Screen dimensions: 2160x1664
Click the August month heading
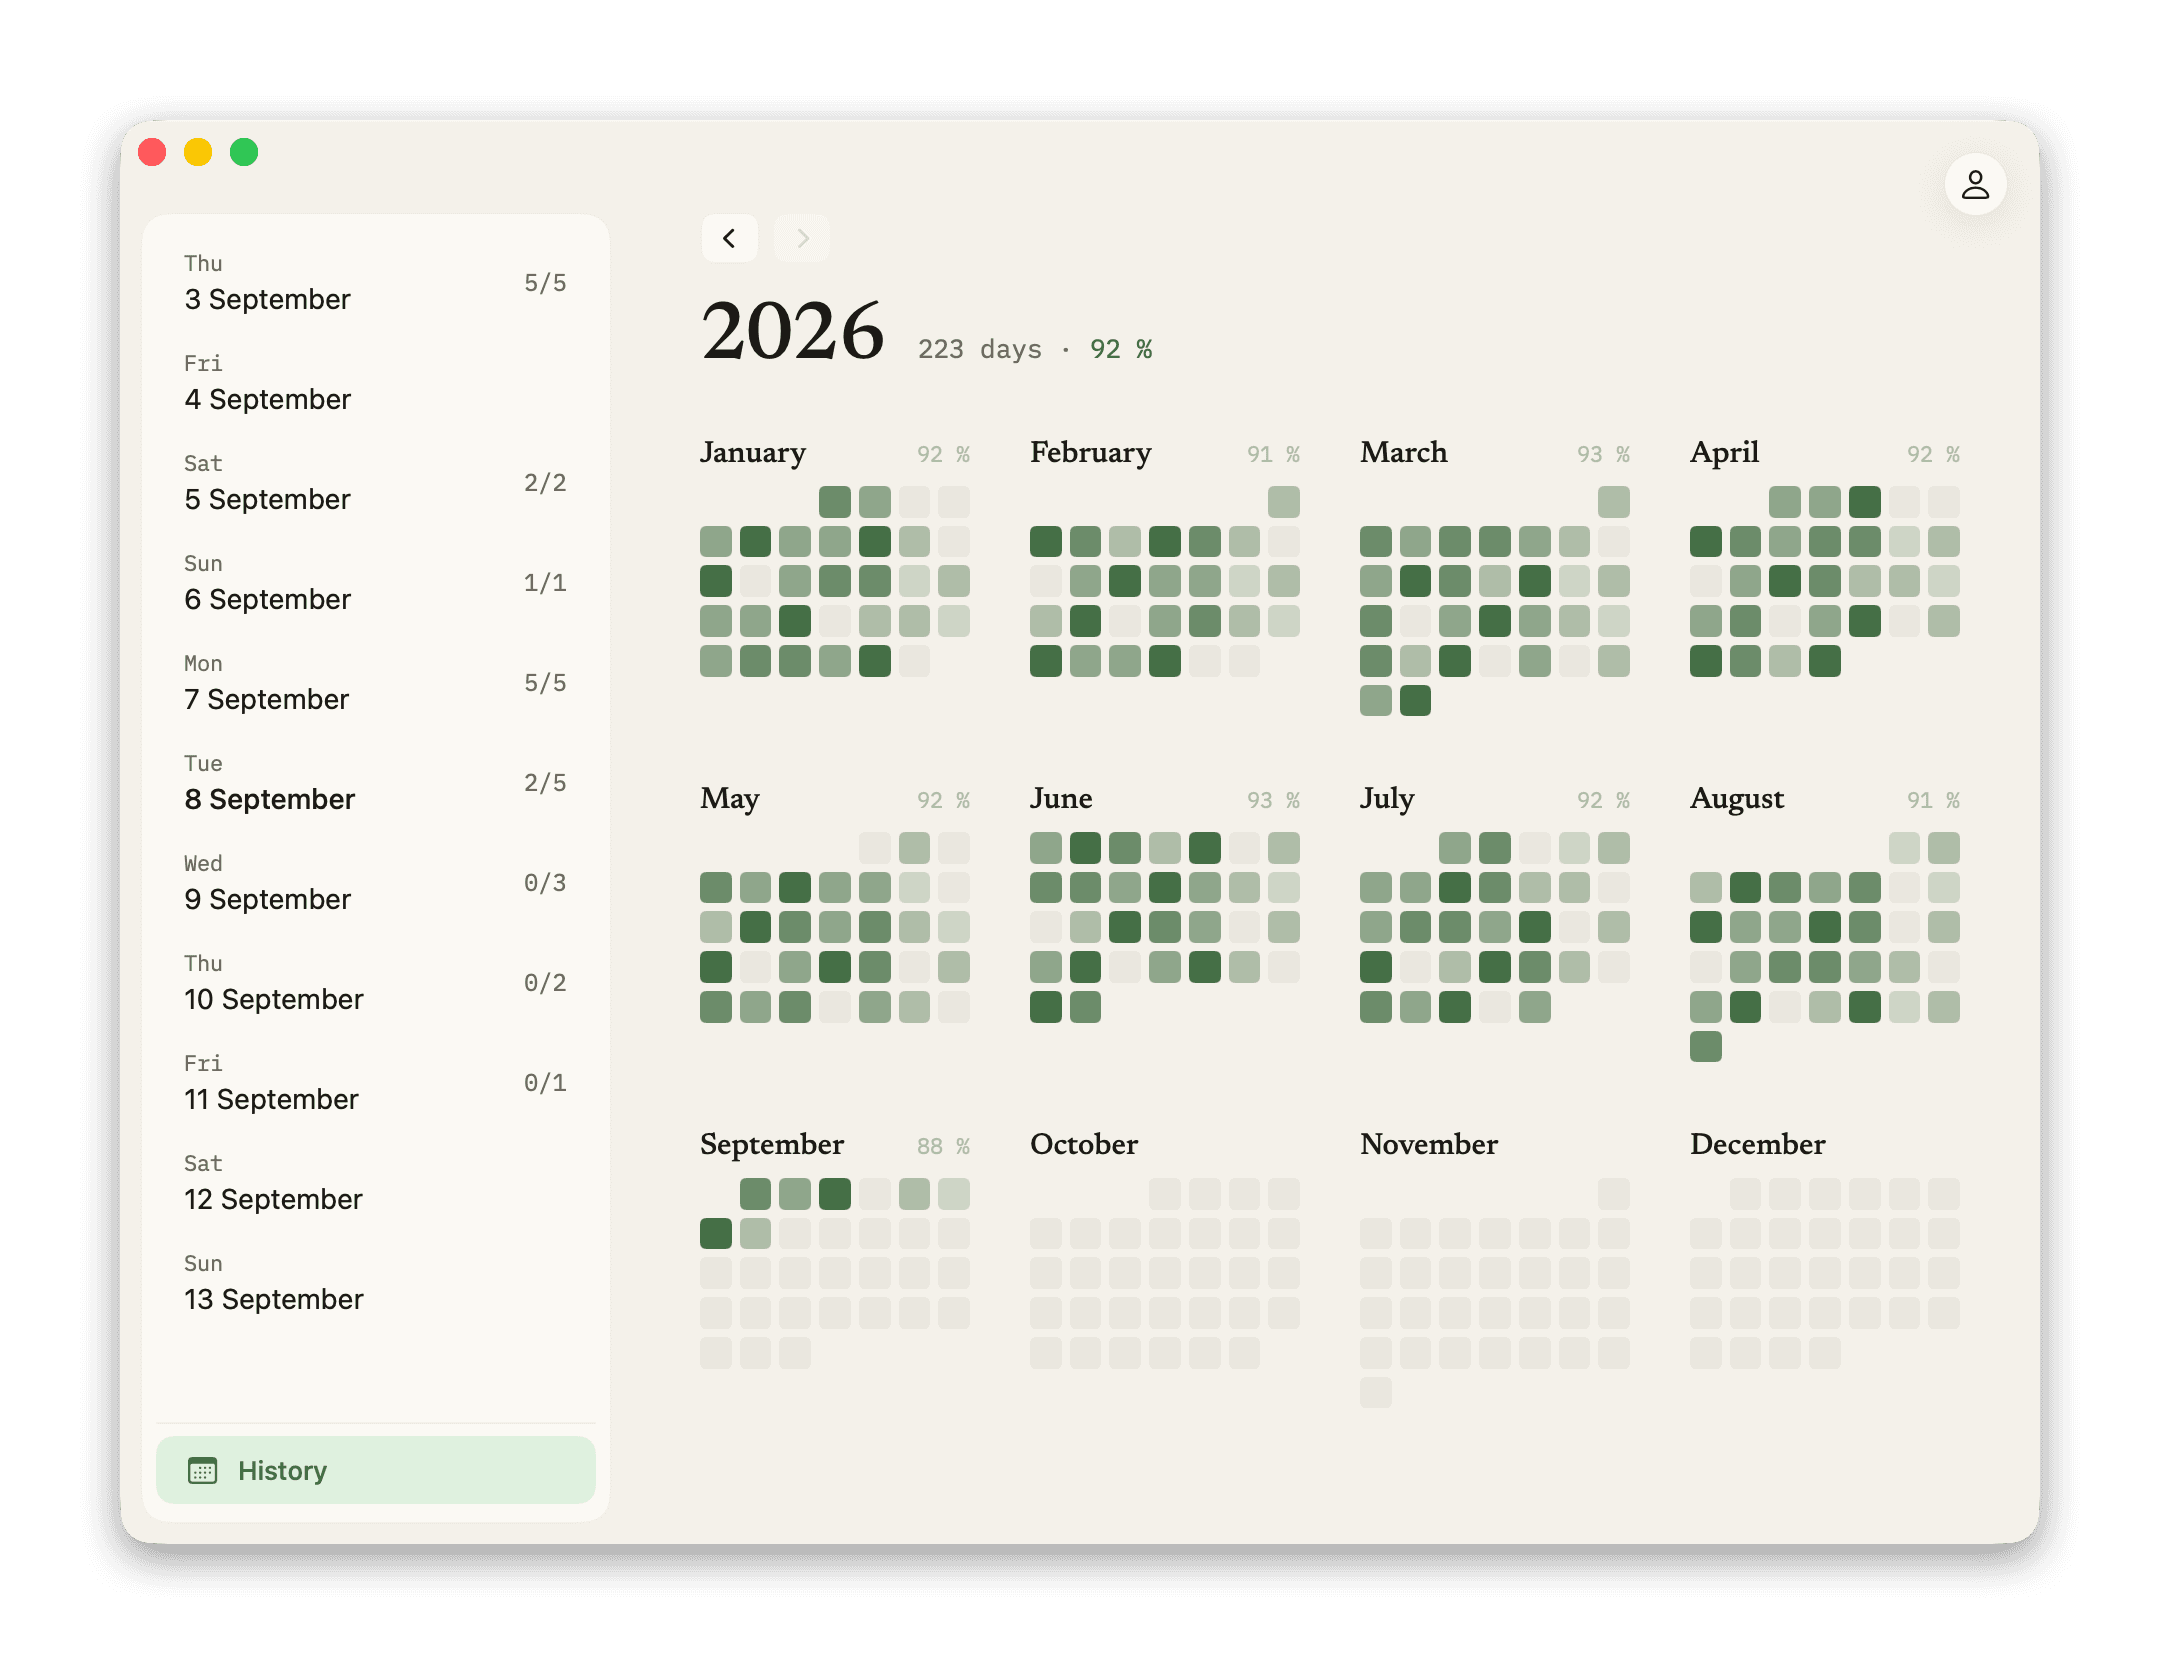(1737, 799)
